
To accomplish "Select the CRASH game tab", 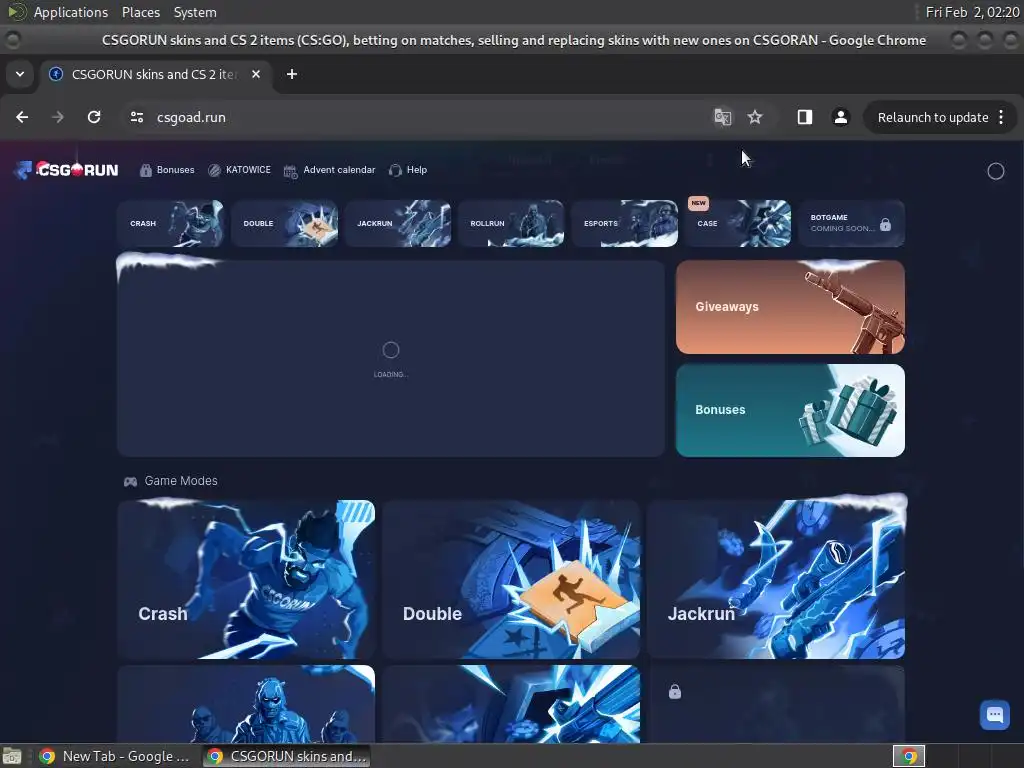I will 170,223.
